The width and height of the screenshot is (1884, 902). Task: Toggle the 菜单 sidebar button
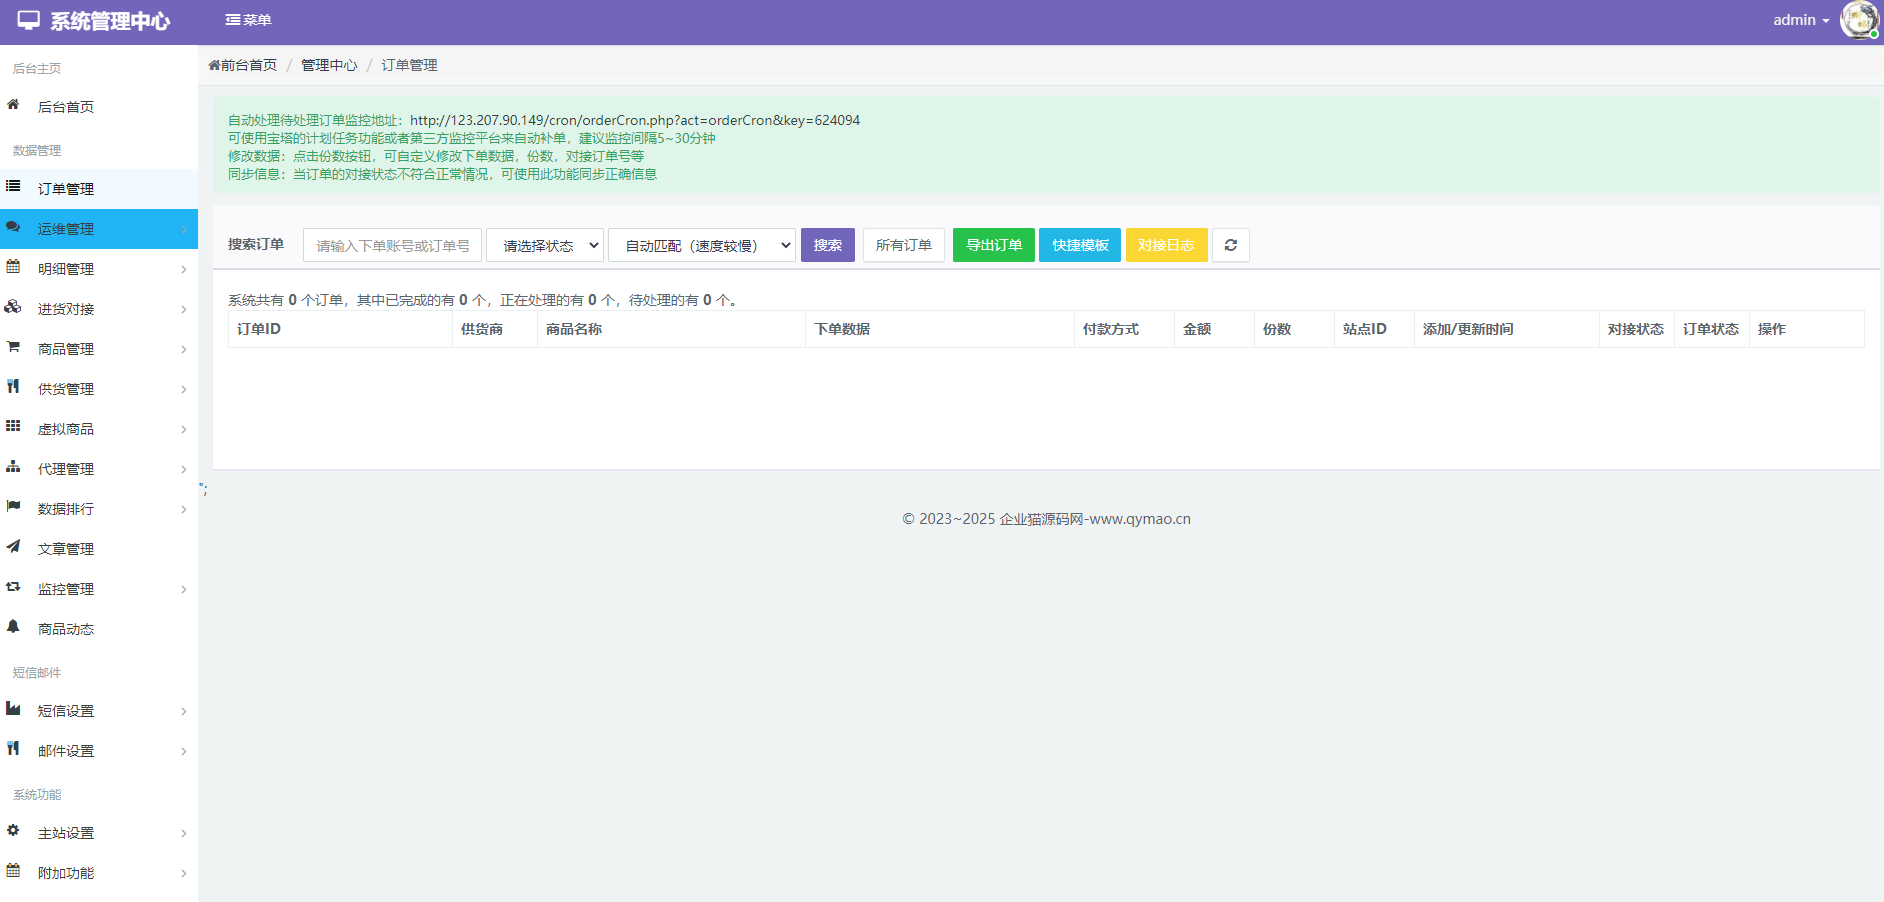tap(248, 20)
